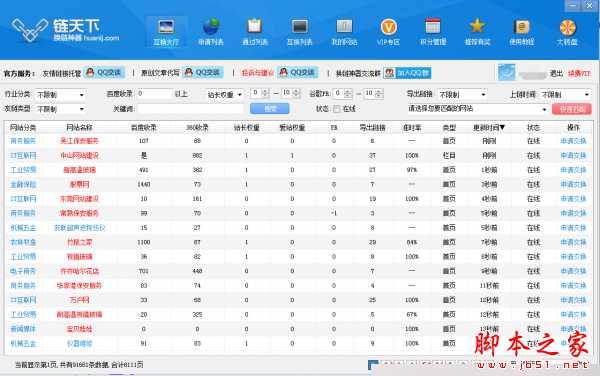This screenshot has width=600, height=376.
Task: Click the red link next to 退出
Action: click(579, 73)
